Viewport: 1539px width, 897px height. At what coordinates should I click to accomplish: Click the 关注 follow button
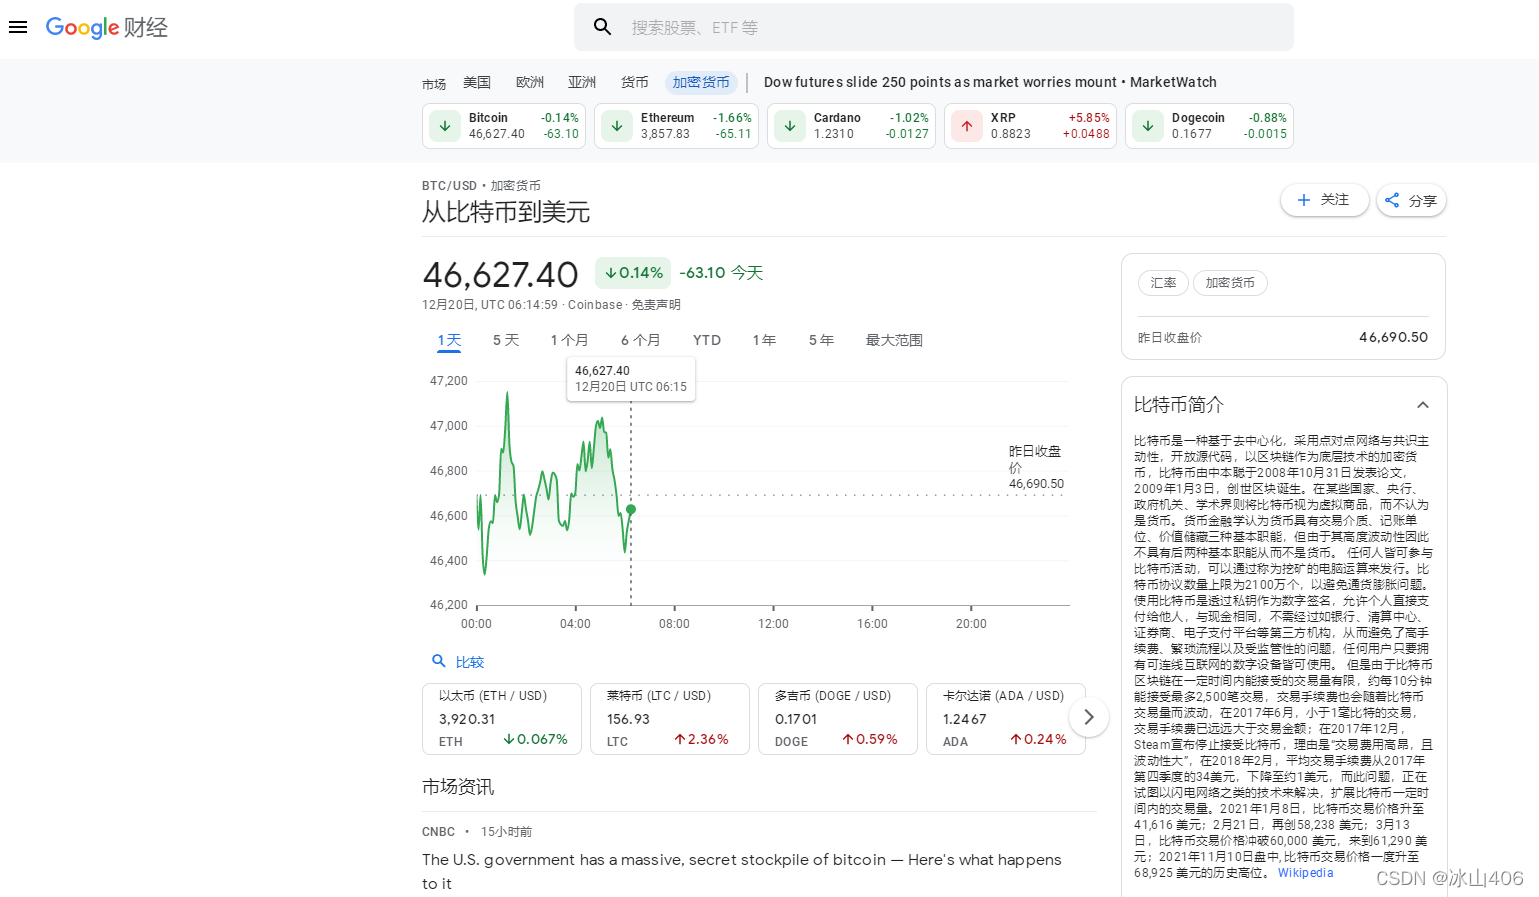(1325, 200)
